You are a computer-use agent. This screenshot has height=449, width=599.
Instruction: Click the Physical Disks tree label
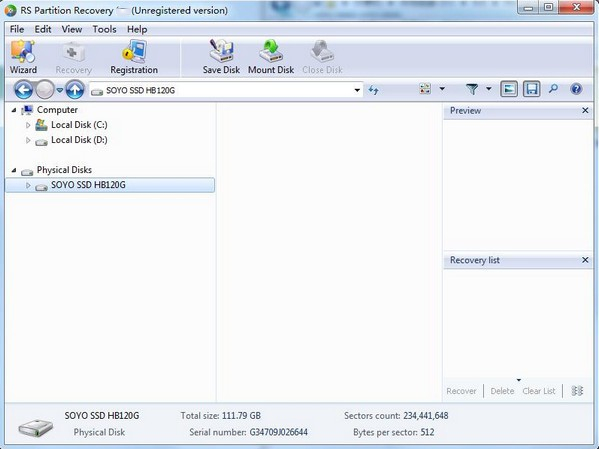tap(64, 170)
